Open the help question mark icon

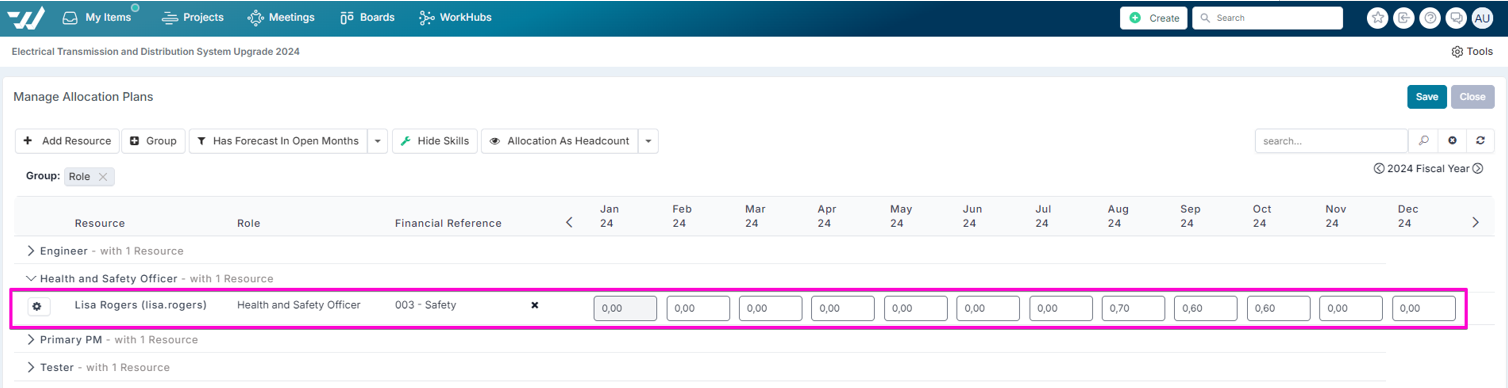1430,18
